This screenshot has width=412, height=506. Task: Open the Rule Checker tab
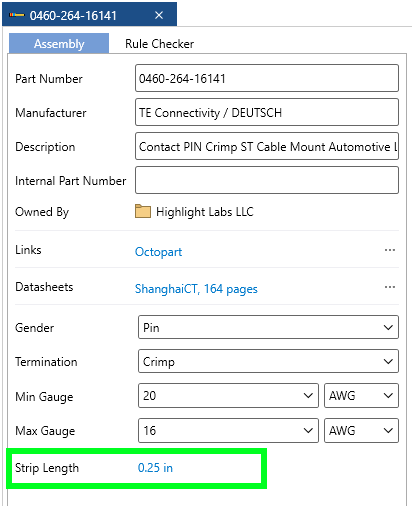(159, 44)
